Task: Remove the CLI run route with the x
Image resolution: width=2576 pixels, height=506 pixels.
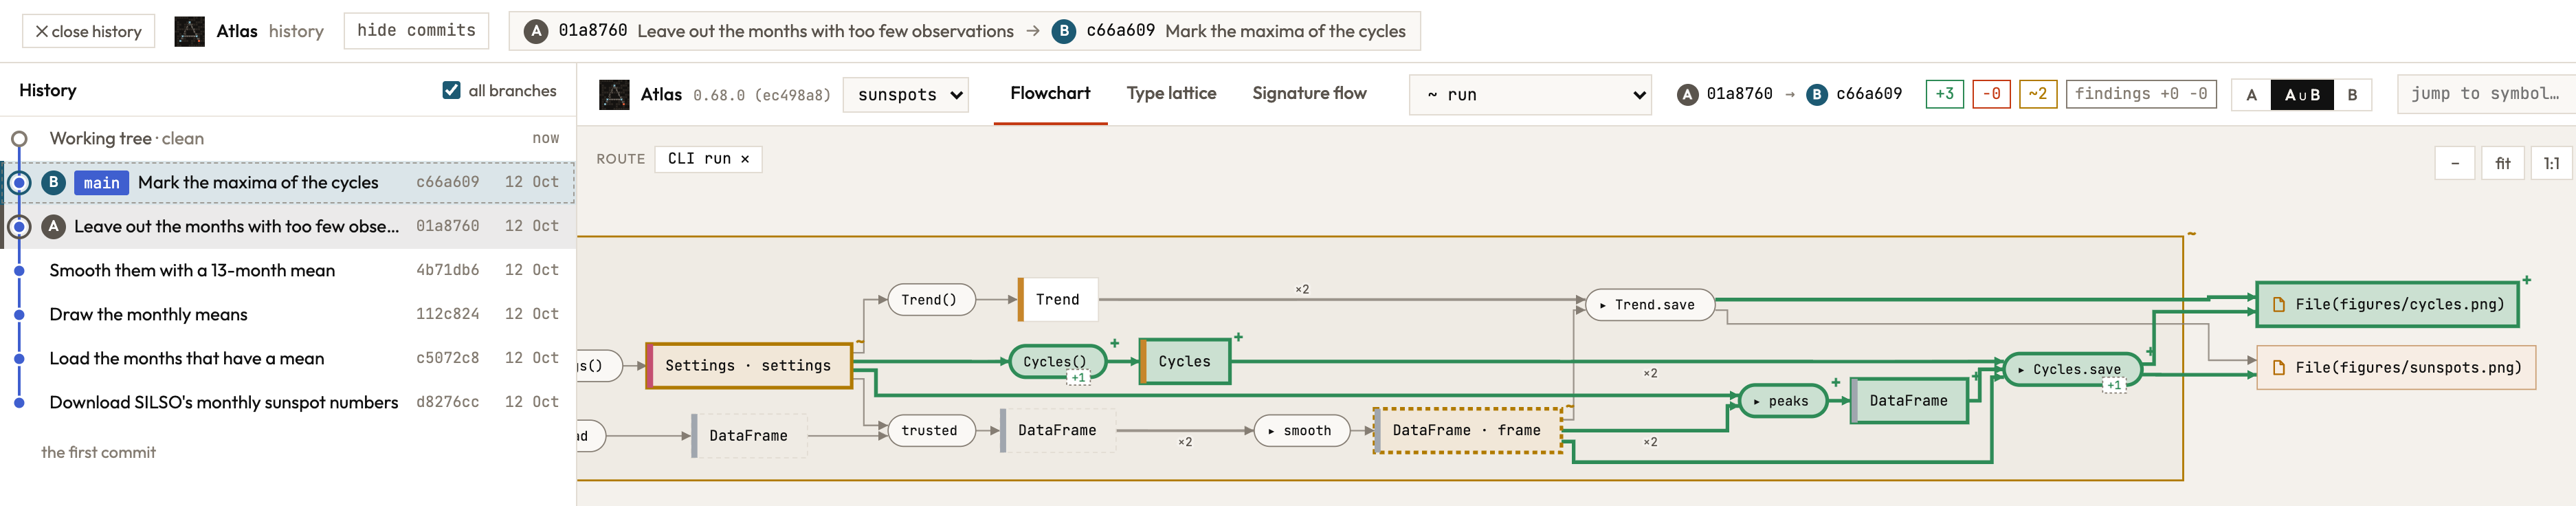Action: pos(745,159)
